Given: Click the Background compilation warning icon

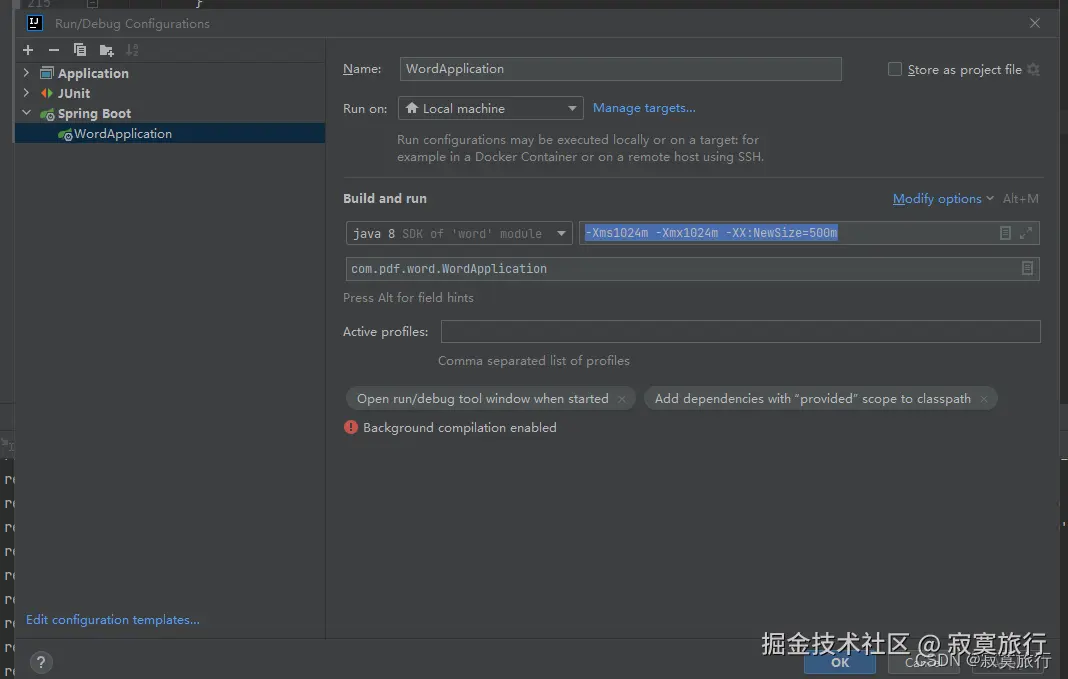Looking at the screenshot, I should click(x=351, y=427).
